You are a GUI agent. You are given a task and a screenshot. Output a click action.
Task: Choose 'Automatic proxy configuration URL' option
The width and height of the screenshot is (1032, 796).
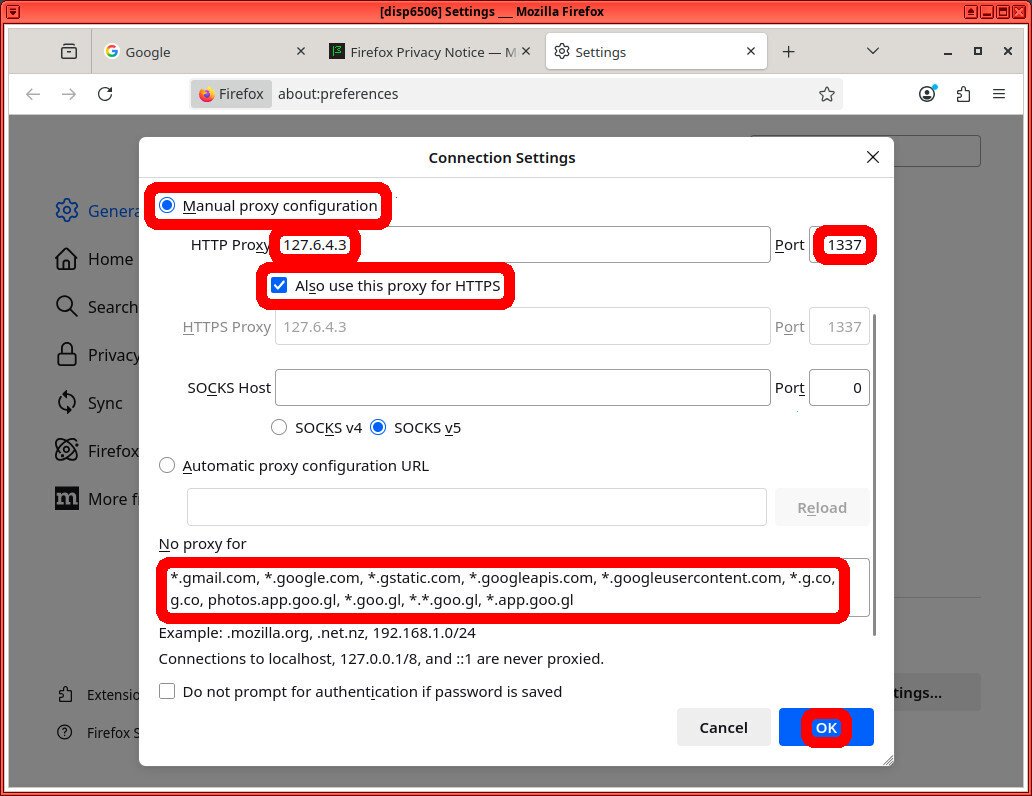[x=167, y=464]
